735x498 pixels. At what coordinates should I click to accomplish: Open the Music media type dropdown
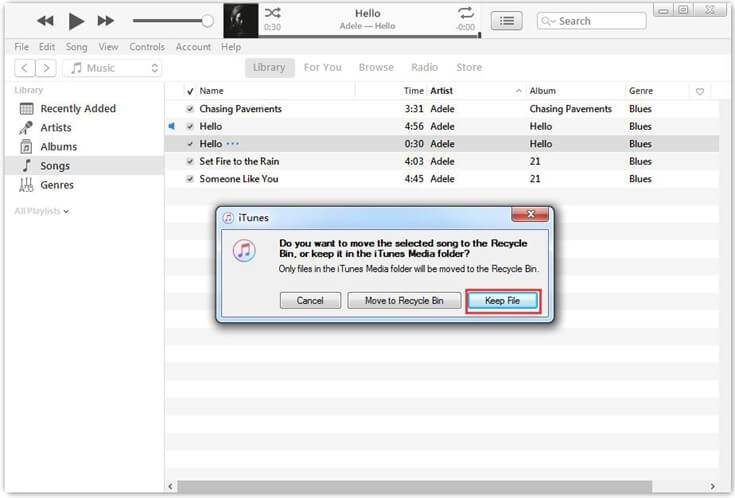[x=112, y=68]
